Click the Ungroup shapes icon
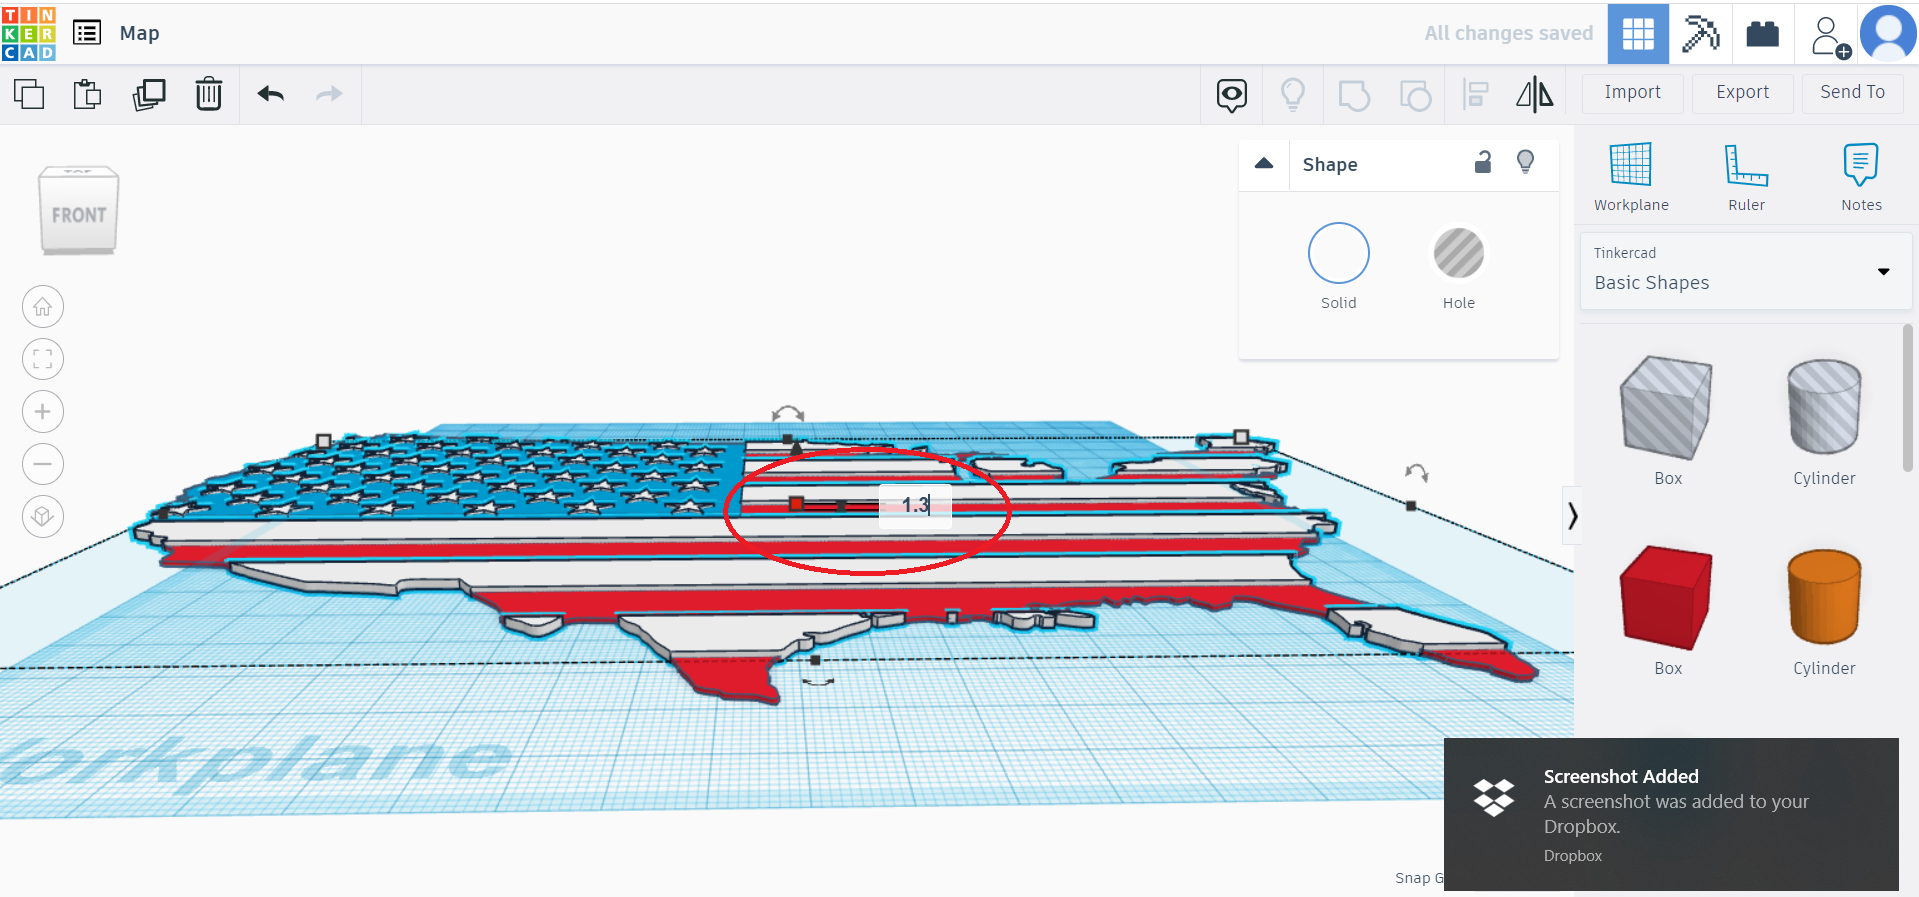1919x897 pixels. 1415,95
